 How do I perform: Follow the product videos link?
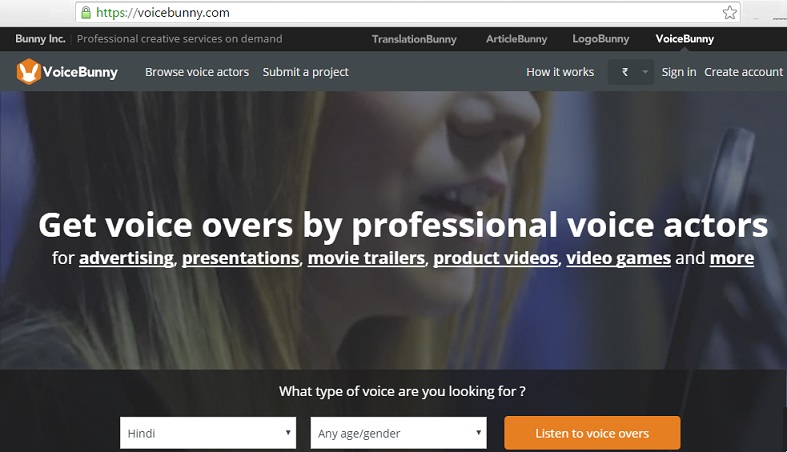[496, 258]
